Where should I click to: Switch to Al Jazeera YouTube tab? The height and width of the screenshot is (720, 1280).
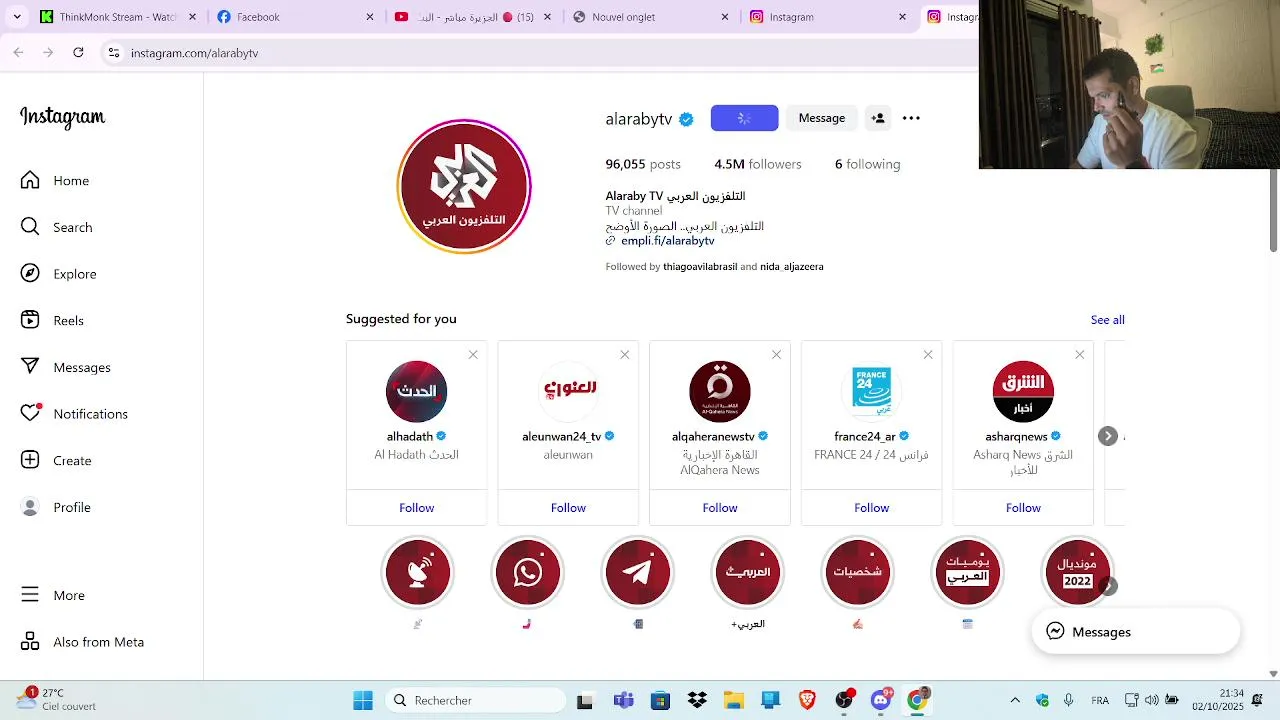(470, 17)
